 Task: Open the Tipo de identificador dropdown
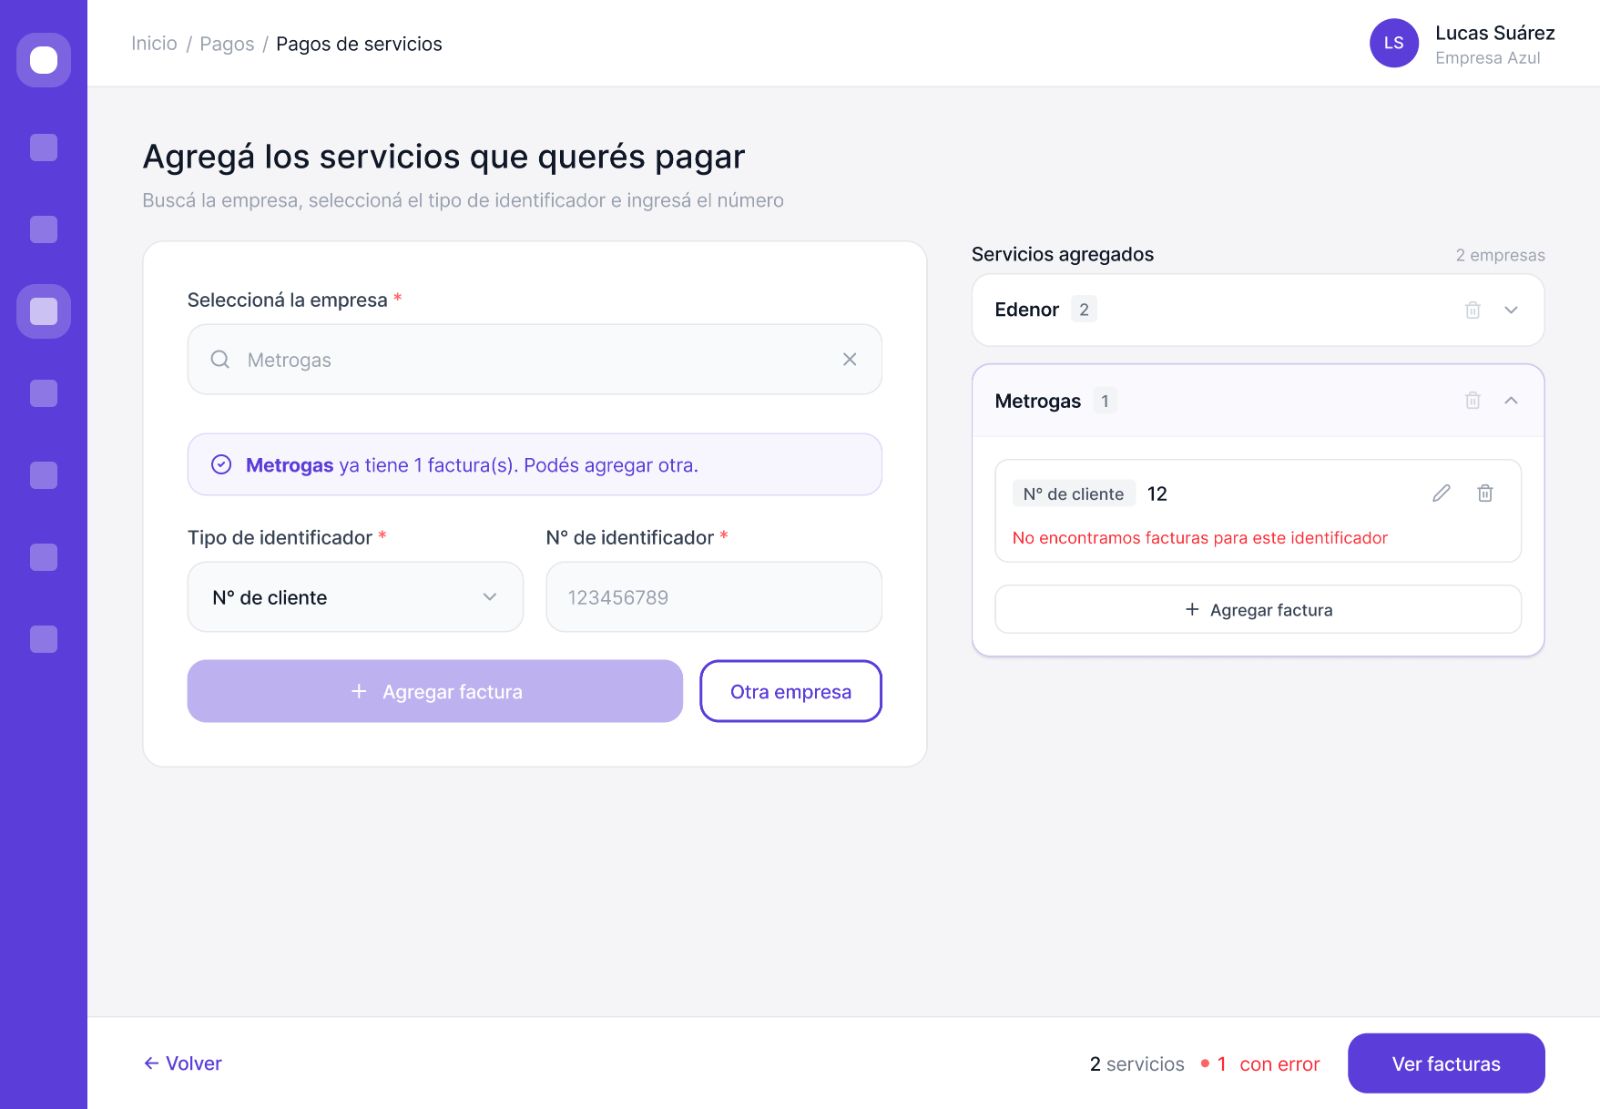pyautogui.click(x=355, y=597)
